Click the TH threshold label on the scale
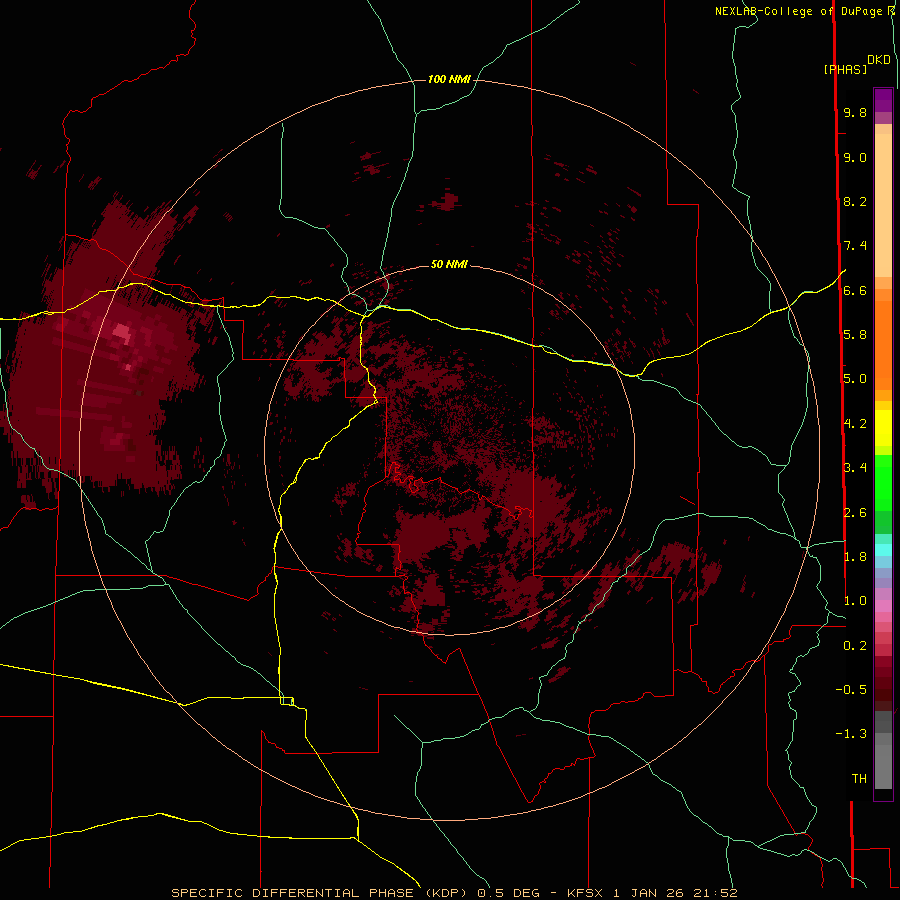The image size is (900, 900). pos(859,779)
